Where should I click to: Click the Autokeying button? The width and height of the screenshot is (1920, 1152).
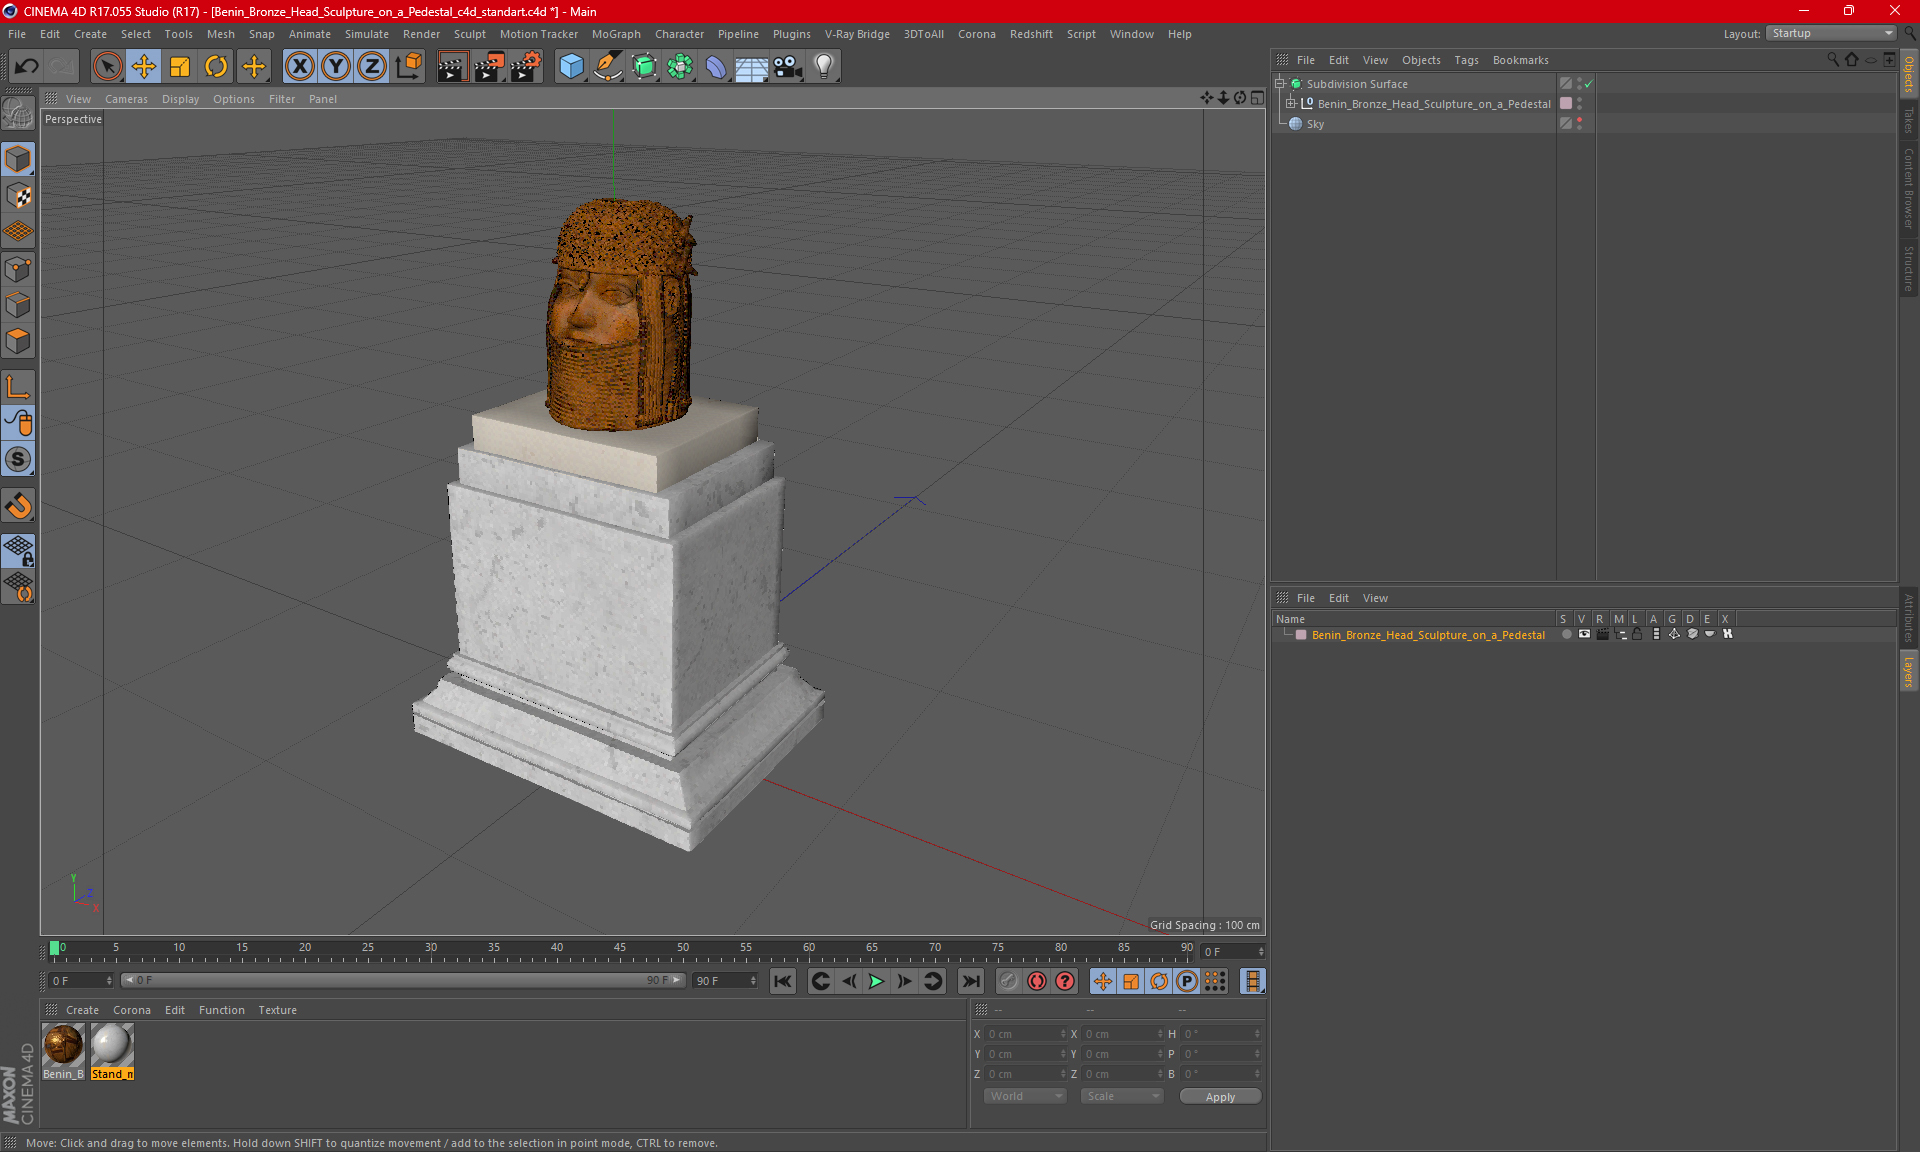pyautogui.click(x=1037, y=981)
